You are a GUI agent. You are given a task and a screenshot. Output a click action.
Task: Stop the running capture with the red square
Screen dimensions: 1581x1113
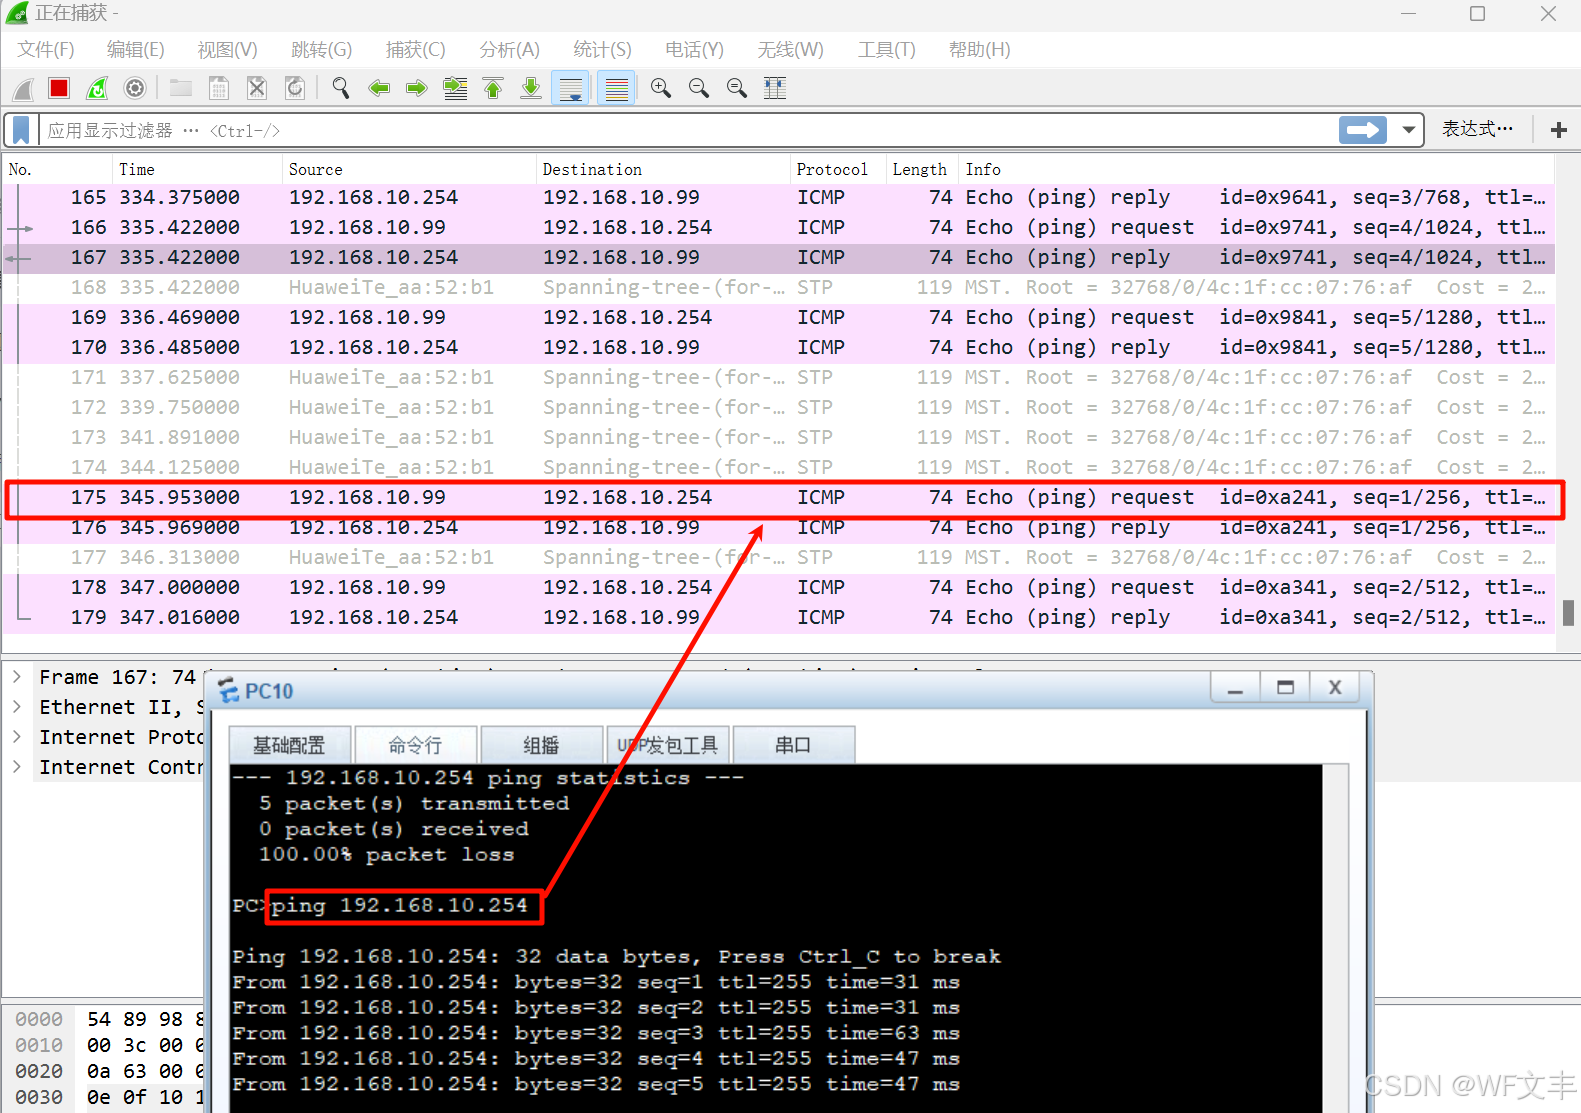[59, 89]
